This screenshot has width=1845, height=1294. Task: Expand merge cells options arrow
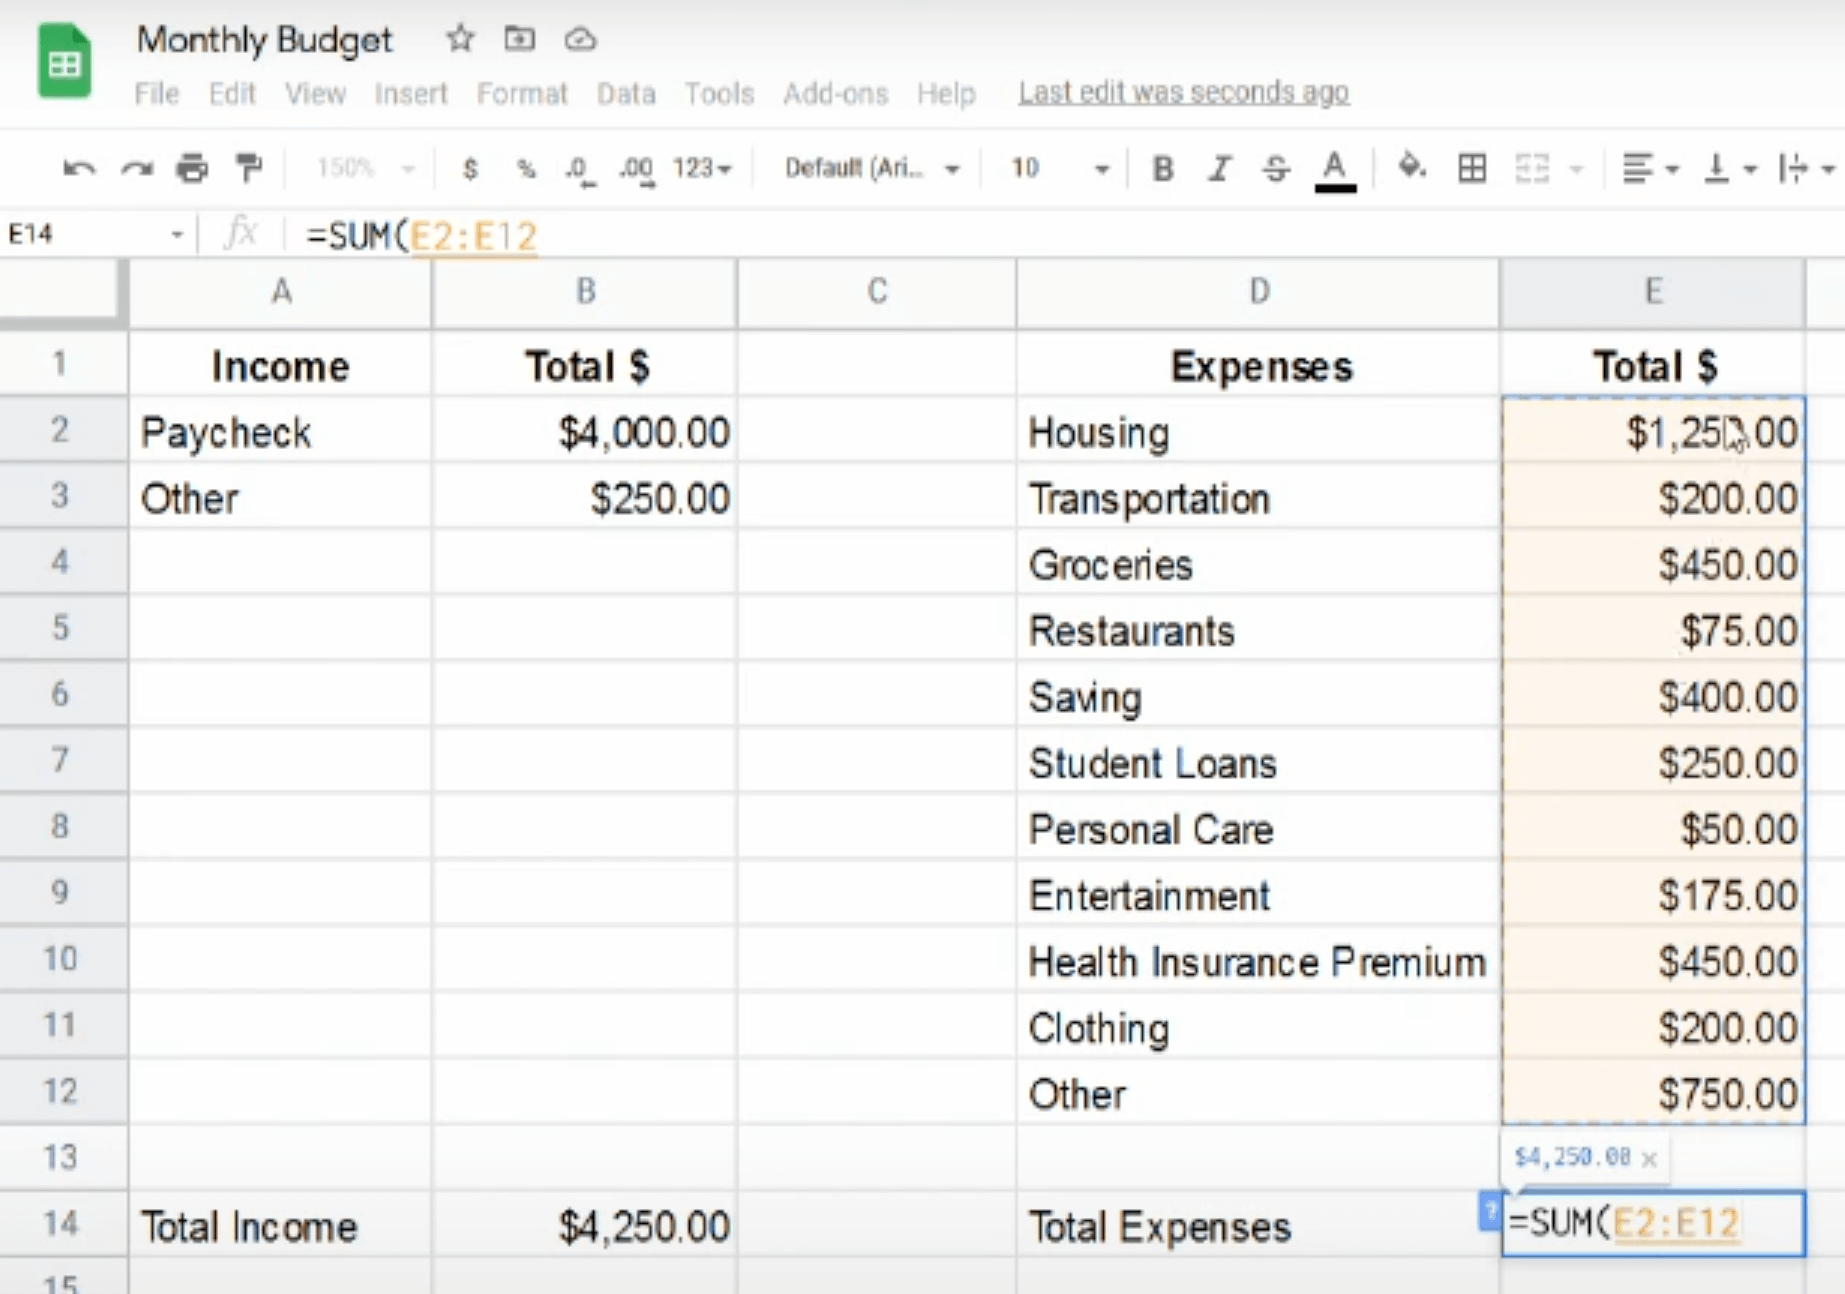pyautogui.click(x=1576, y=169)
